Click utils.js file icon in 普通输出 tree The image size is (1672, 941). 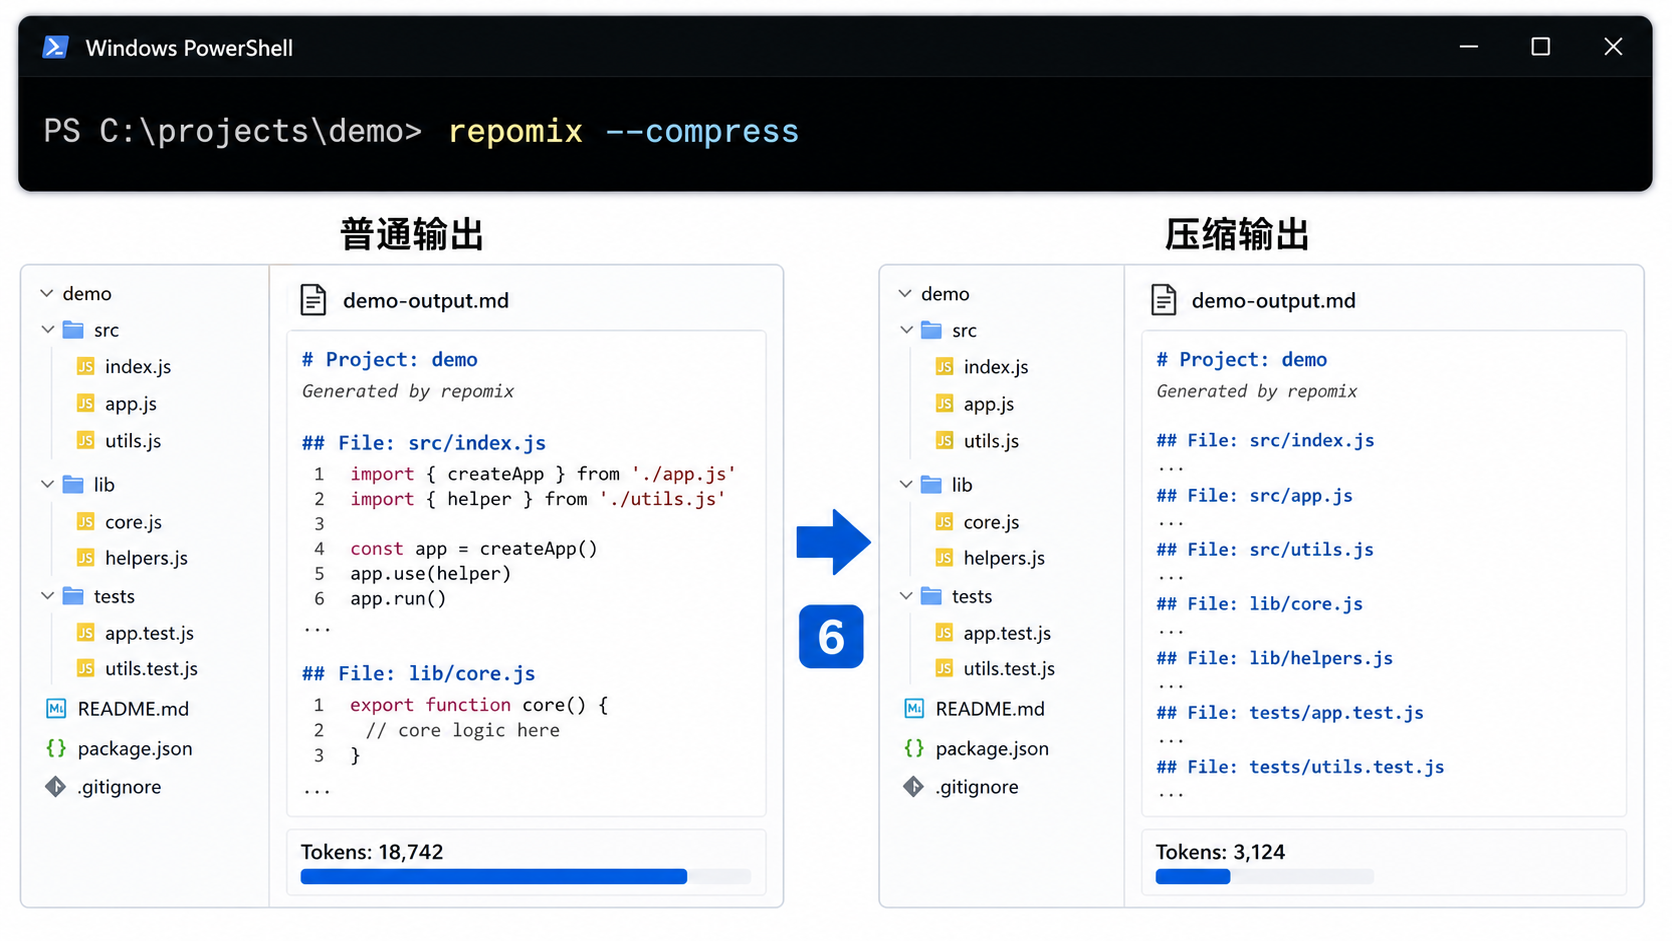click(86, 441)
